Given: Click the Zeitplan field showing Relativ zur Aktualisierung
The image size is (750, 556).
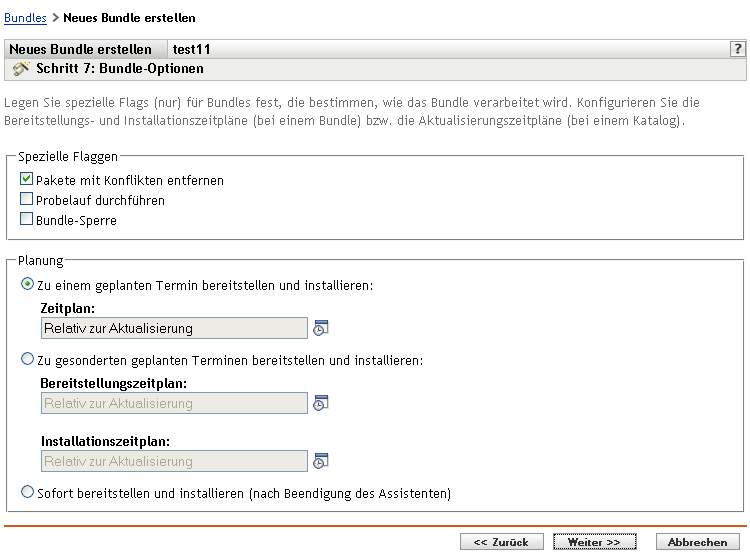Looking at the screenshot, I should (x=174, y=328).
